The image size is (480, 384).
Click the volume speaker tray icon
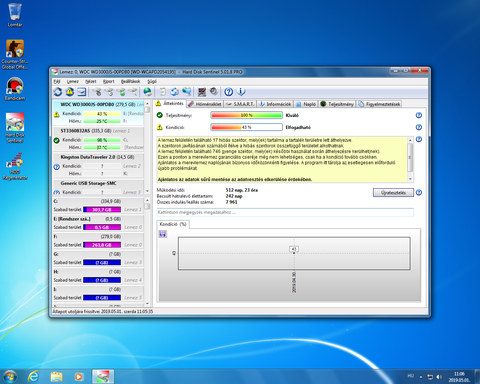439,377
